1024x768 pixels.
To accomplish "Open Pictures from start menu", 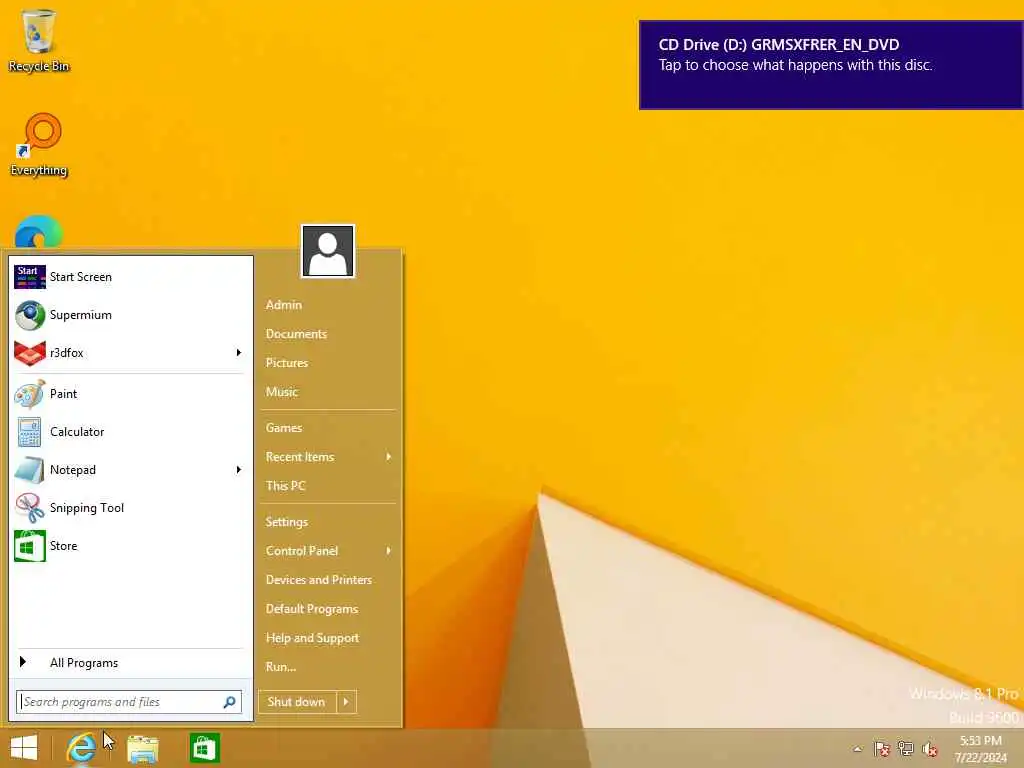I will pos(287,362).
